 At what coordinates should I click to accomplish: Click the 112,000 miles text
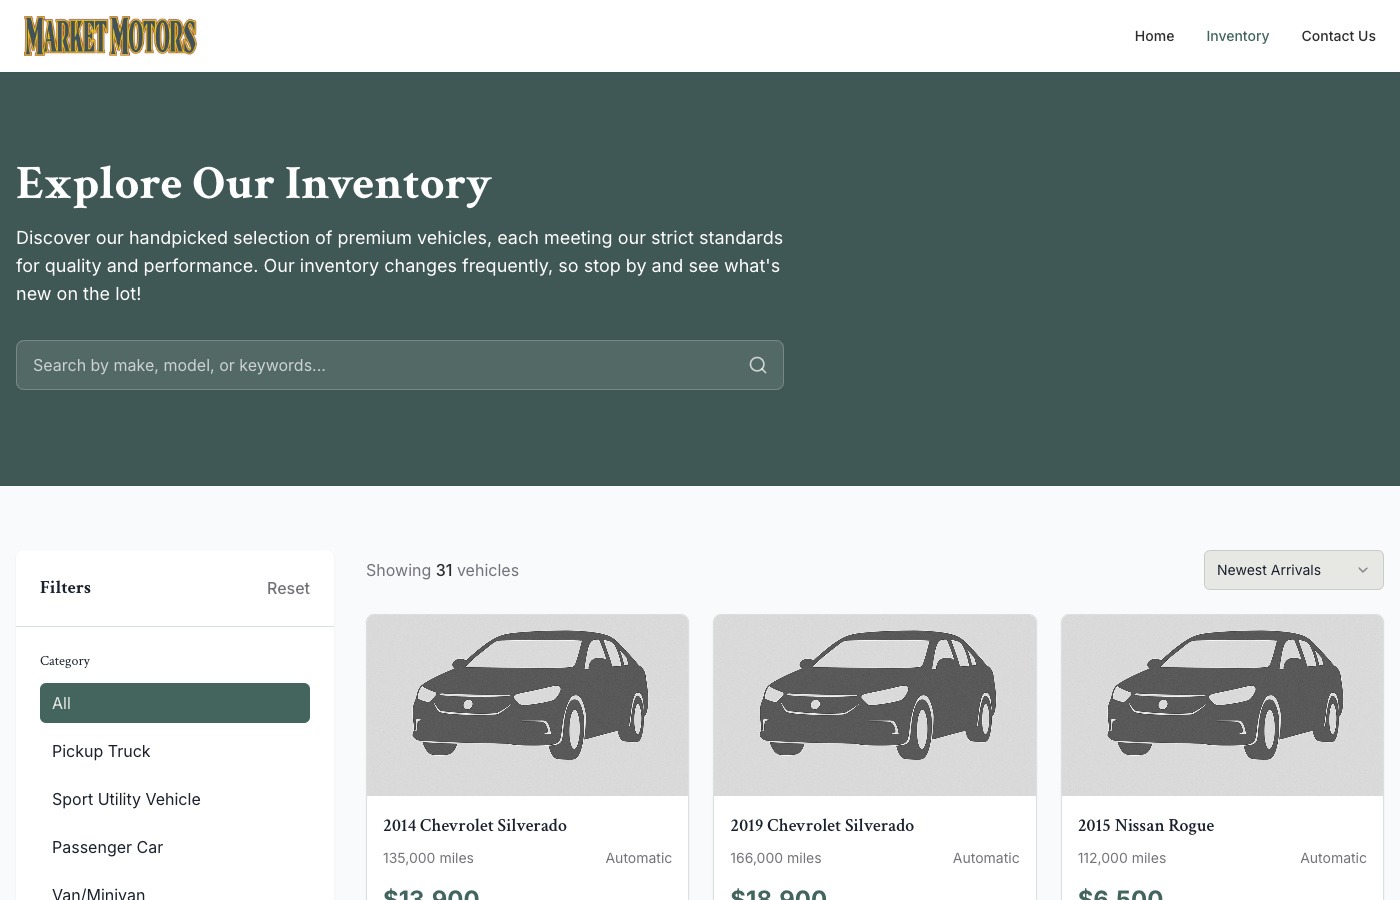pyautogui.click(x=1122, y=858)
